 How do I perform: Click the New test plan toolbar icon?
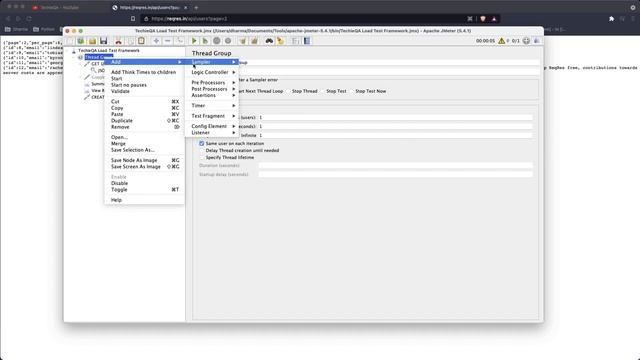click(x=70, y=41)
